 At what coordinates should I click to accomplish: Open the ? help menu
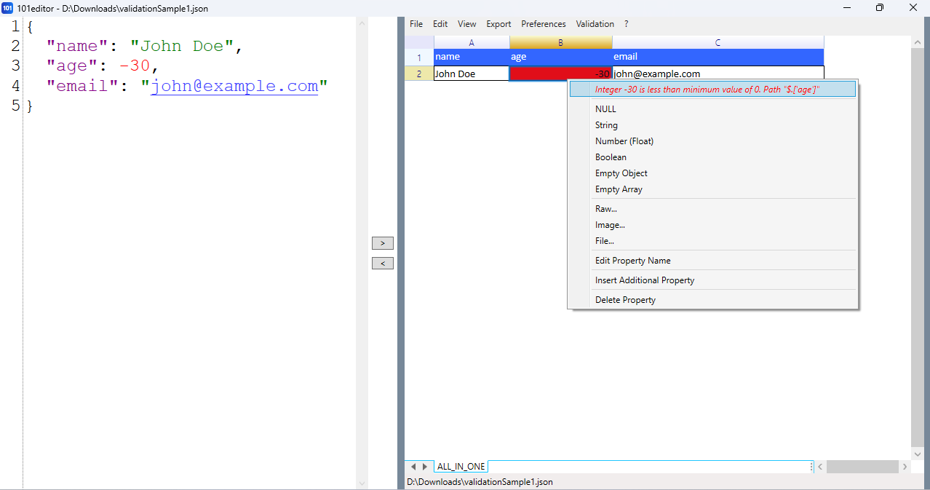point(626,24)
